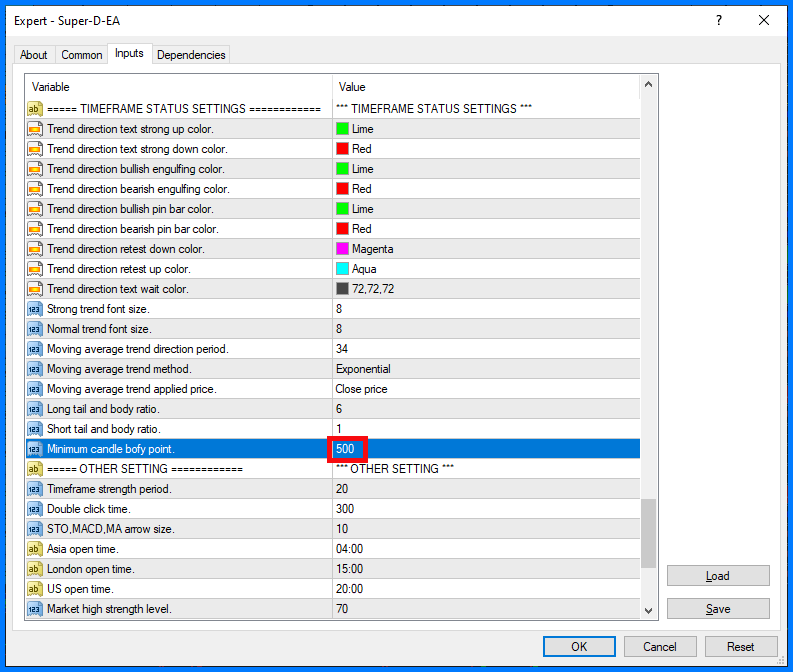The height and width of the screenshot is (672, 793).
Task: Click the Aqua color swatch
Action: 343,269
